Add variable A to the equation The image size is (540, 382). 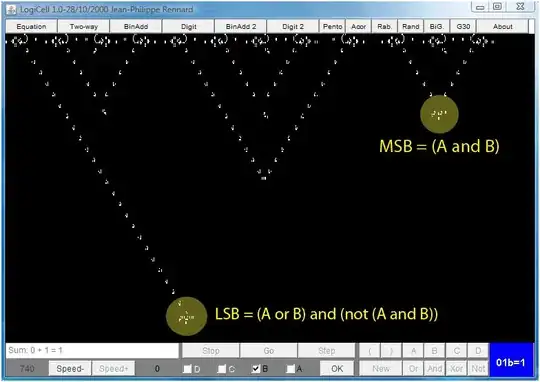[x=413, y=351]
